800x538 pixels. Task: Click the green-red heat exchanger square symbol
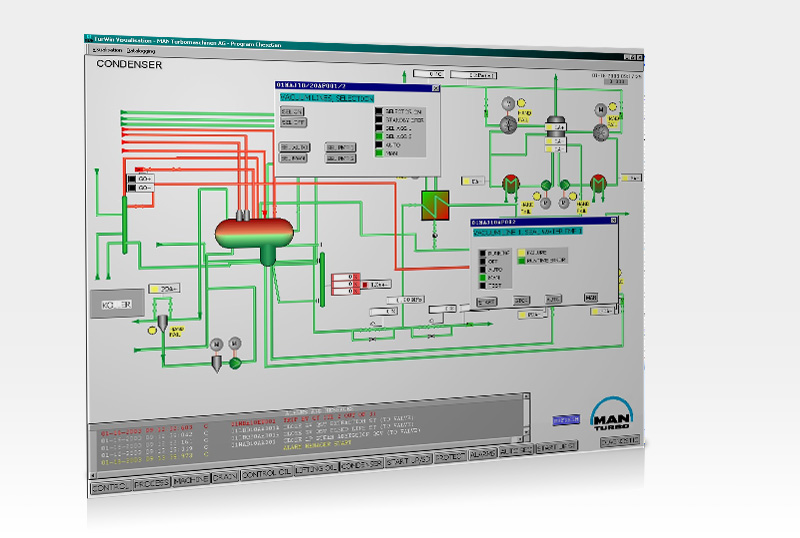(435, 205)
